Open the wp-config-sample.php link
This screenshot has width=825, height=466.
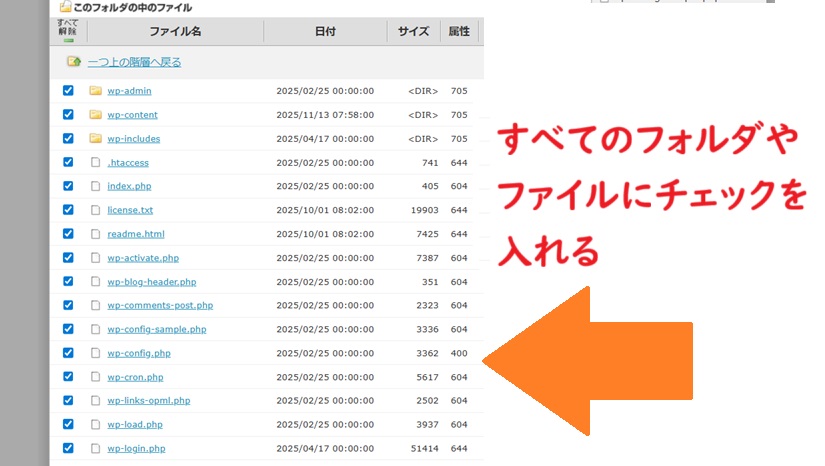(157, 329)
